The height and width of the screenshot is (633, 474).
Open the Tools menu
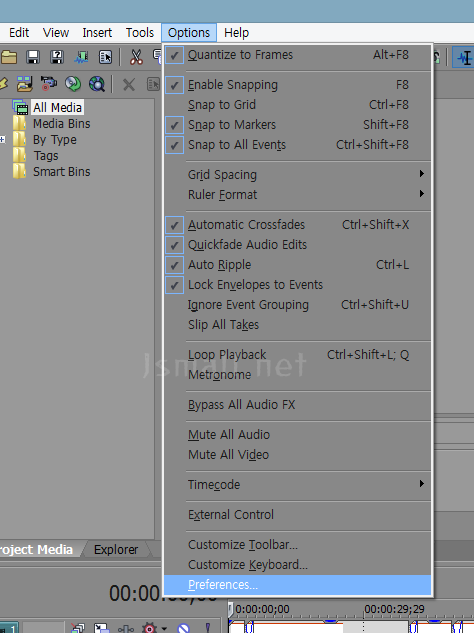tap(140, 33)
